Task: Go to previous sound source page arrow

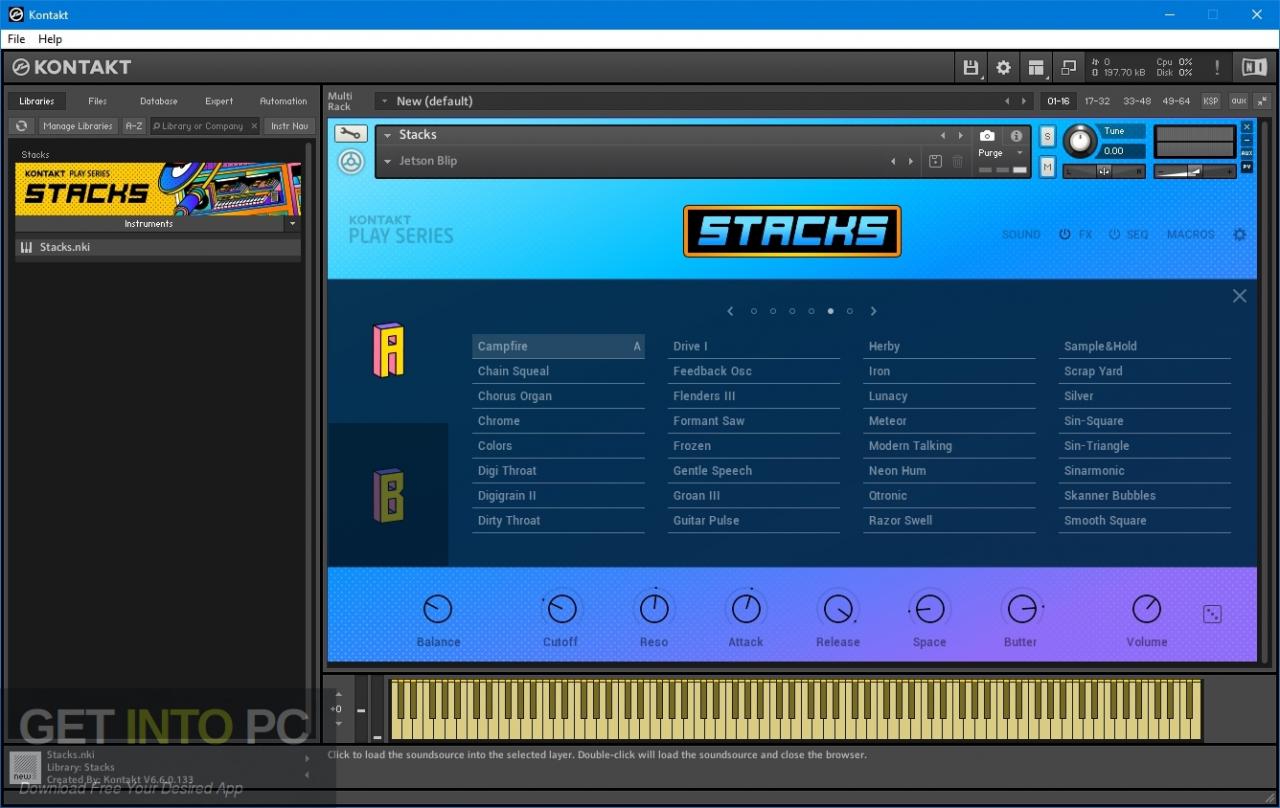Action: [x=730, y=311]
